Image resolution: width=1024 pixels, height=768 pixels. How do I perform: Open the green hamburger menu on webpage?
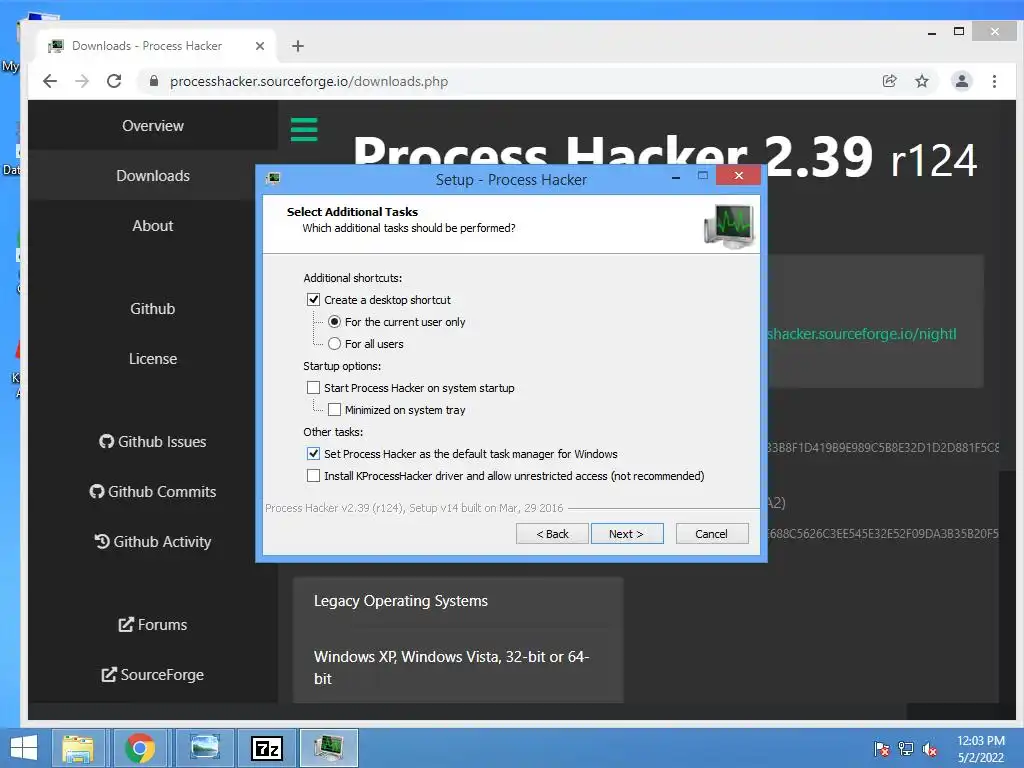coord(304,129)
